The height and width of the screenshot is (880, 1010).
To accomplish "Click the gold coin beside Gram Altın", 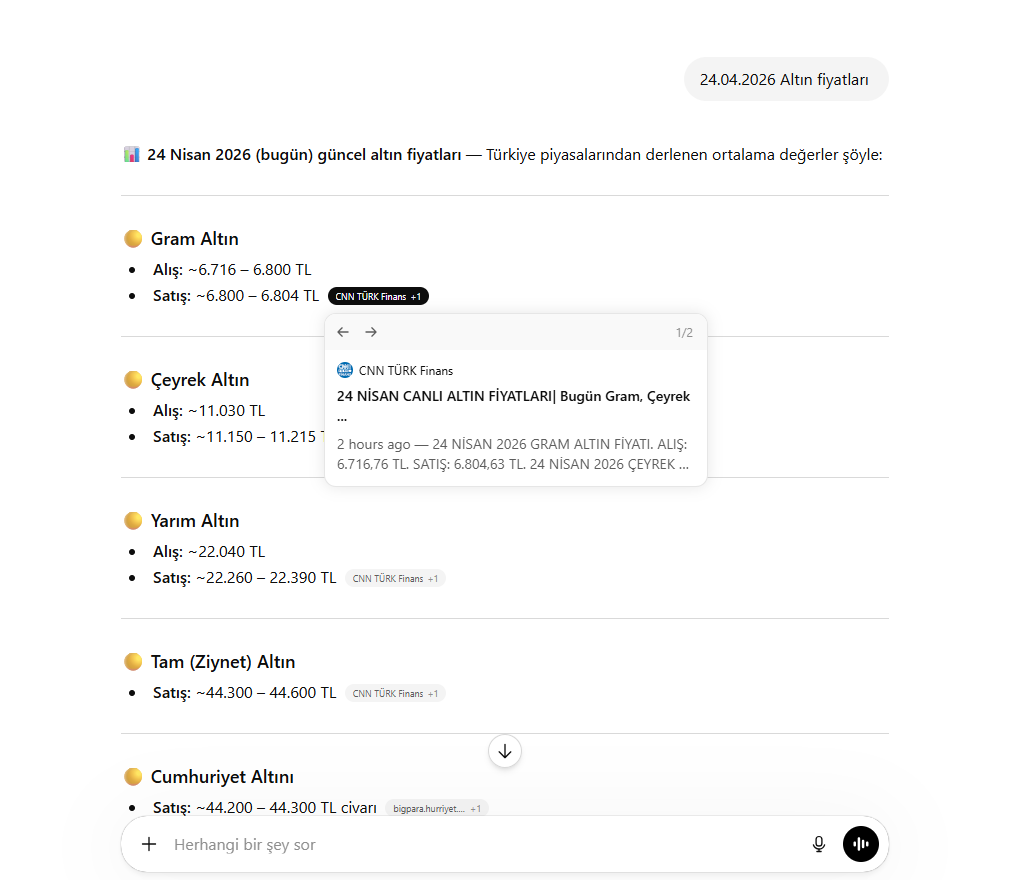I will [133, 238].
